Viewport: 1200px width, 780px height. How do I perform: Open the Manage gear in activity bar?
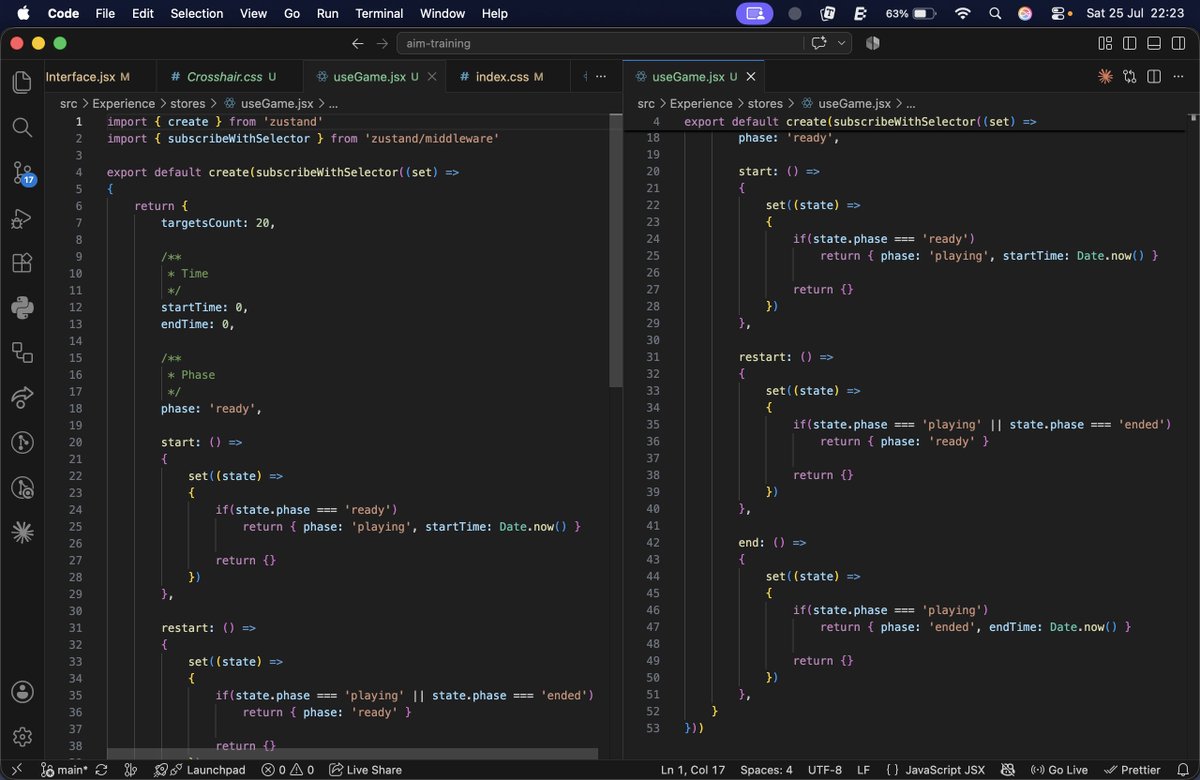(22, 737)
